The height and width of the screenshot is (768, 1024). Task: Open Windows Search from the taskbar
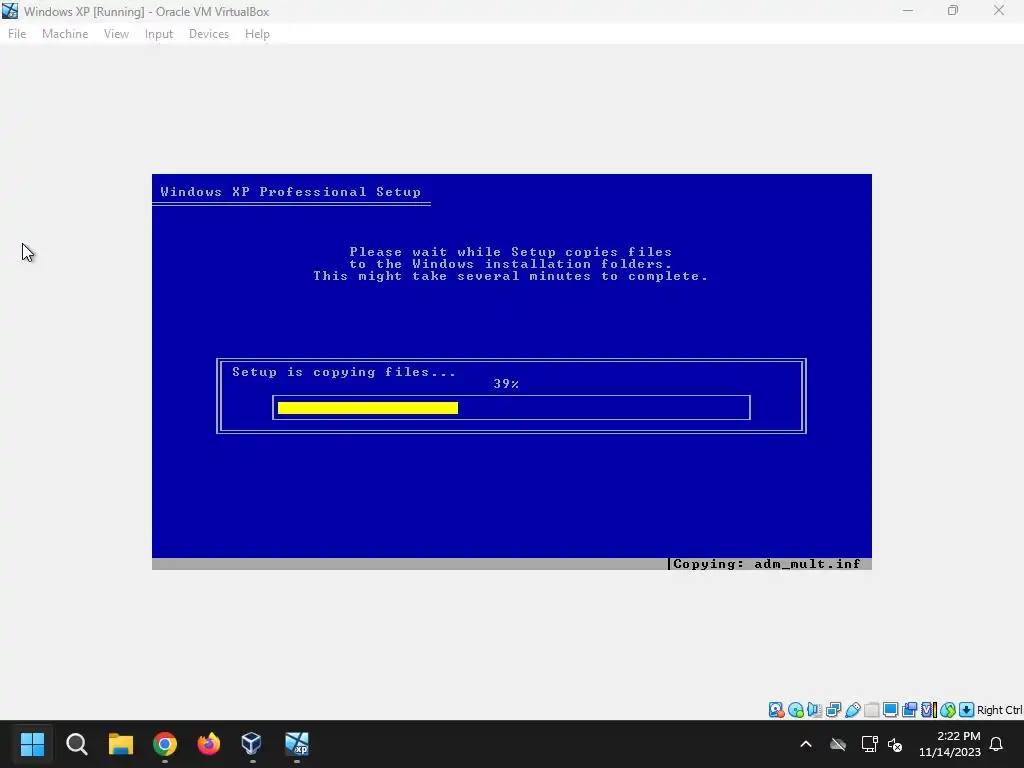pos(76,744)
